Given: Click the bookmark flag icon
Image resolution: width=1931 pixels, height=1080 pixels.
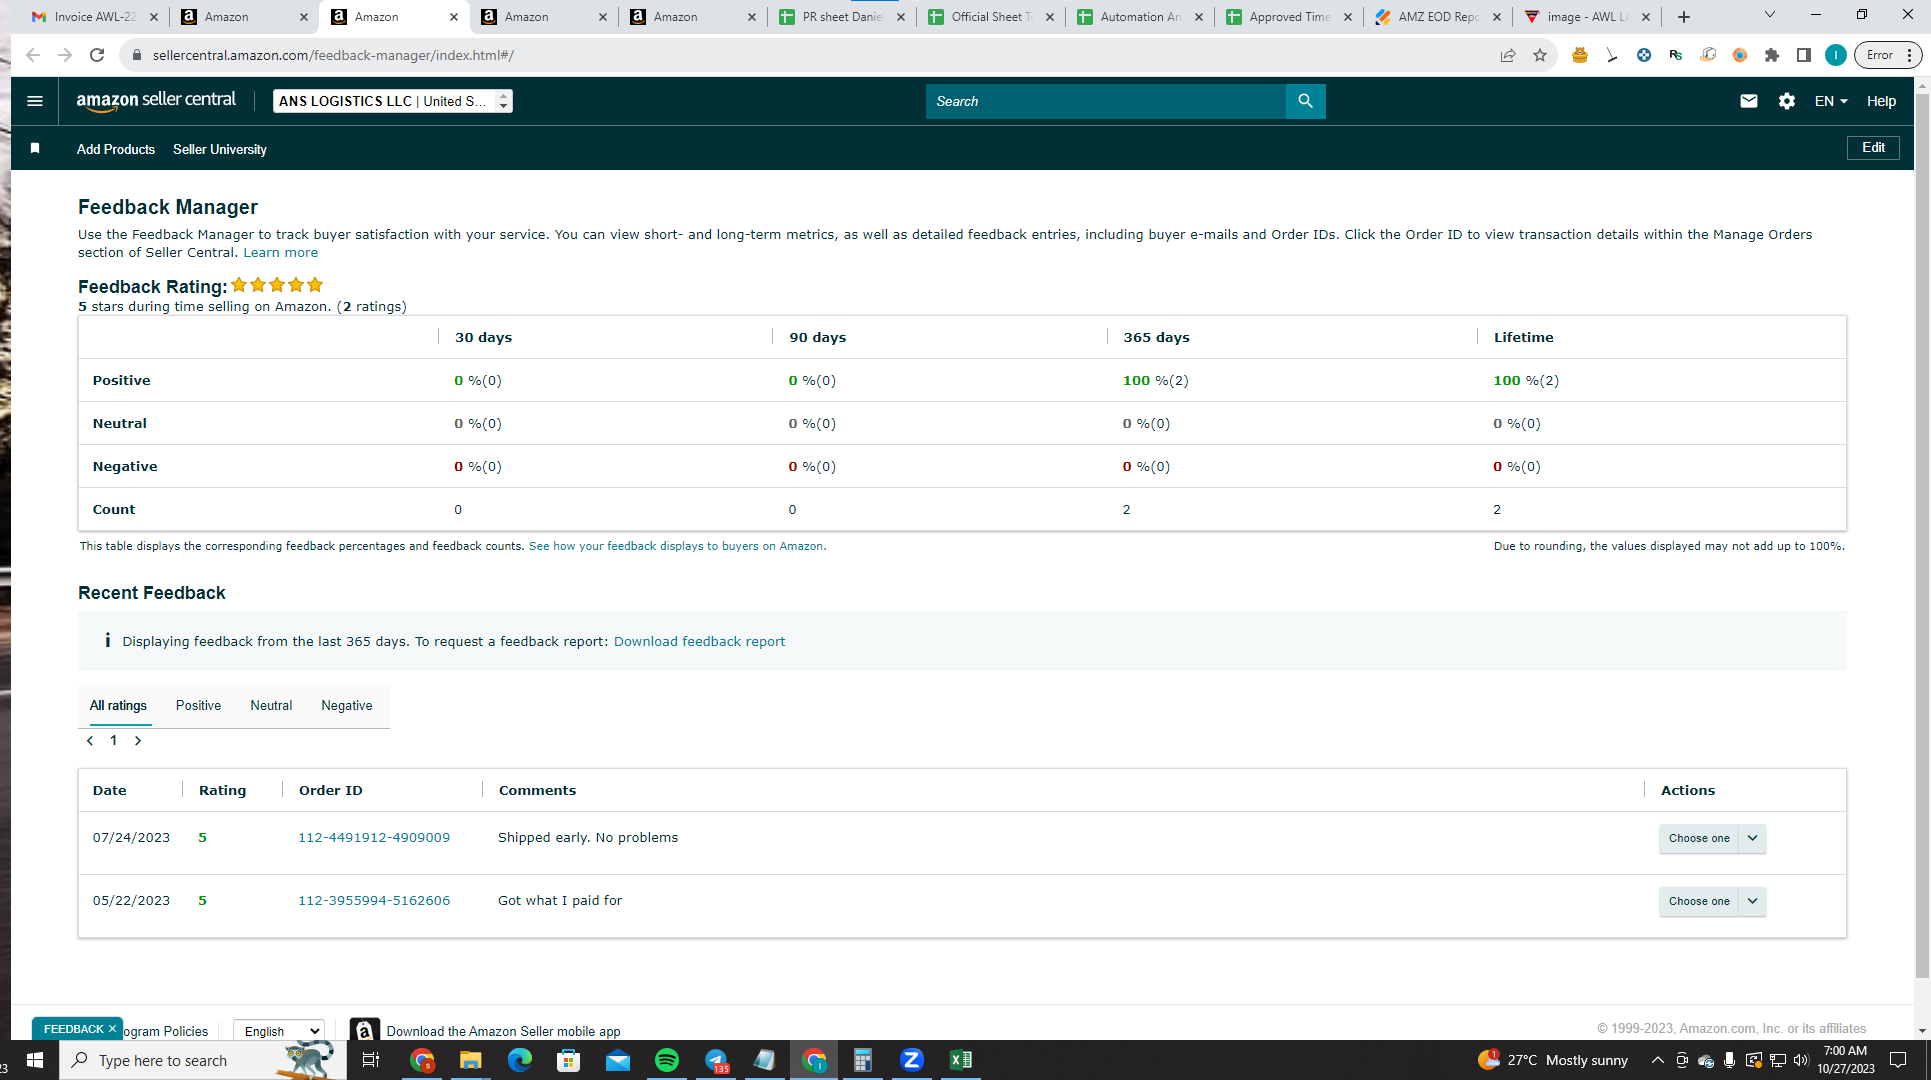Looking at the screenshot, I should tap(35, 149).
